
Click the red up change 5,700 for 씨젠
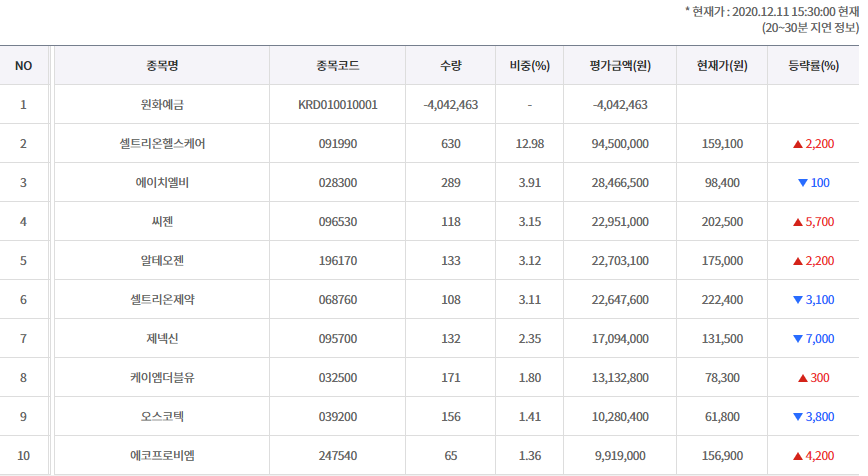tap(814, 222)
